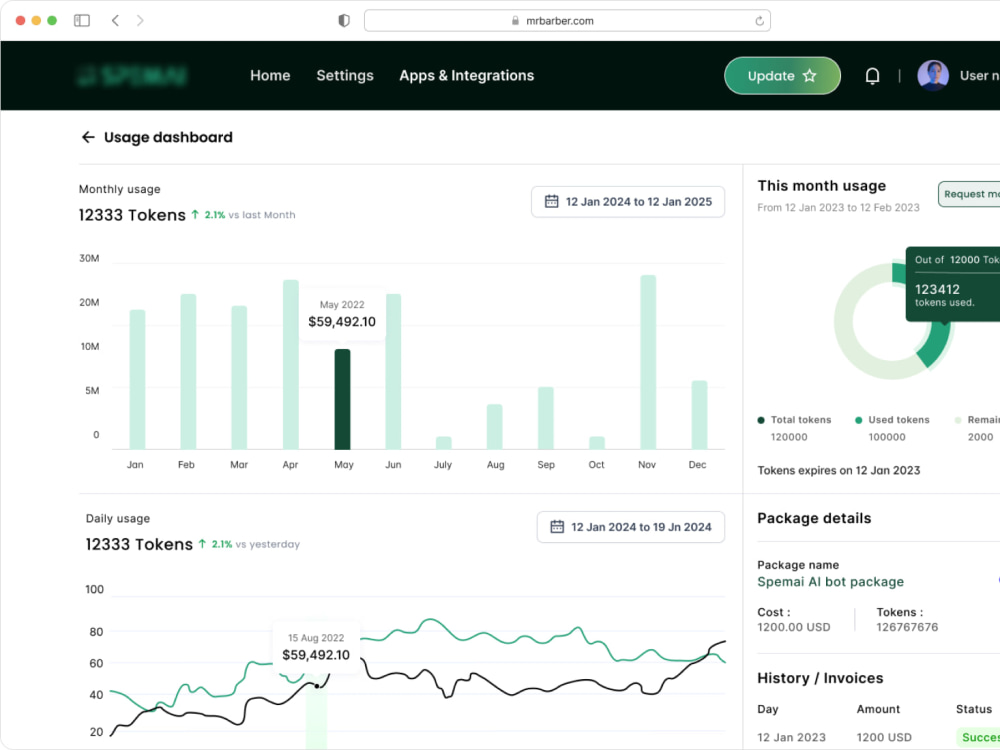Open the blurred site logo
This screenshot has width=1000, height=750.
click(x=132, y=75)
